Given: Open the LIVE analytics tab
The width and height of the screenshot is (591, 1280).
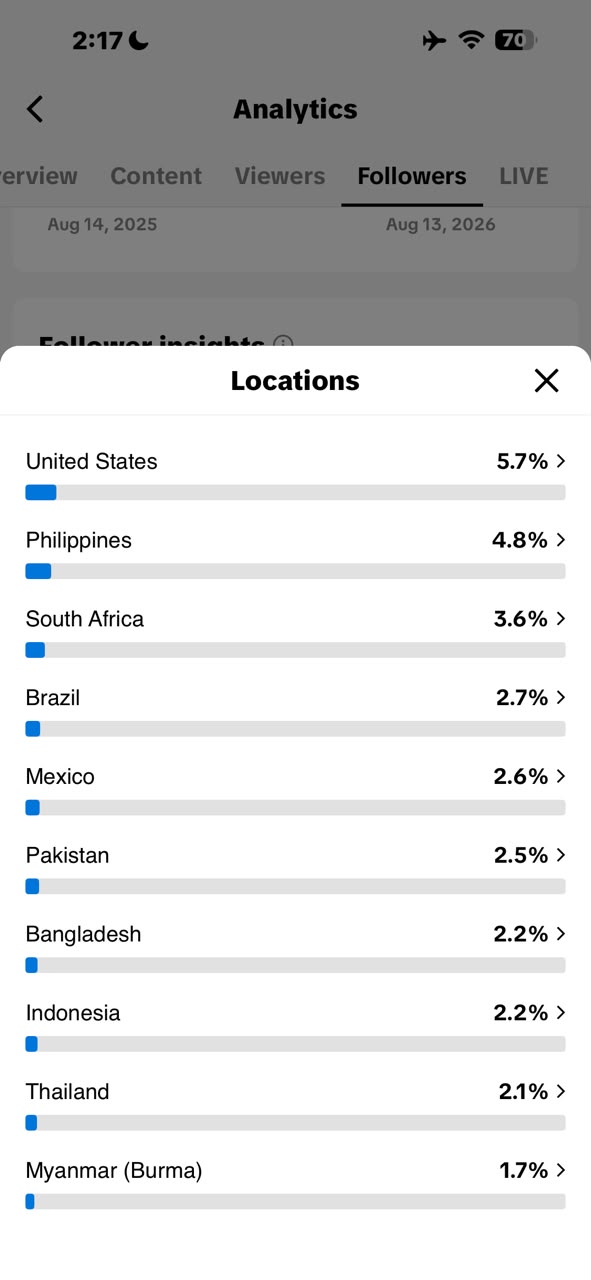Looking at the screenshot, I should (x=524, y=176).
